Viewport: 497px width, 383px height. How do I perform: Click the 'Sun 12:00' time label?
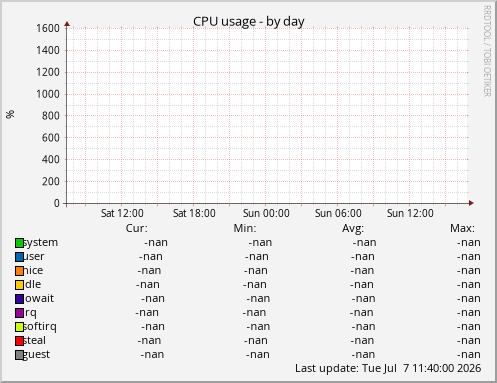[410, 213]
